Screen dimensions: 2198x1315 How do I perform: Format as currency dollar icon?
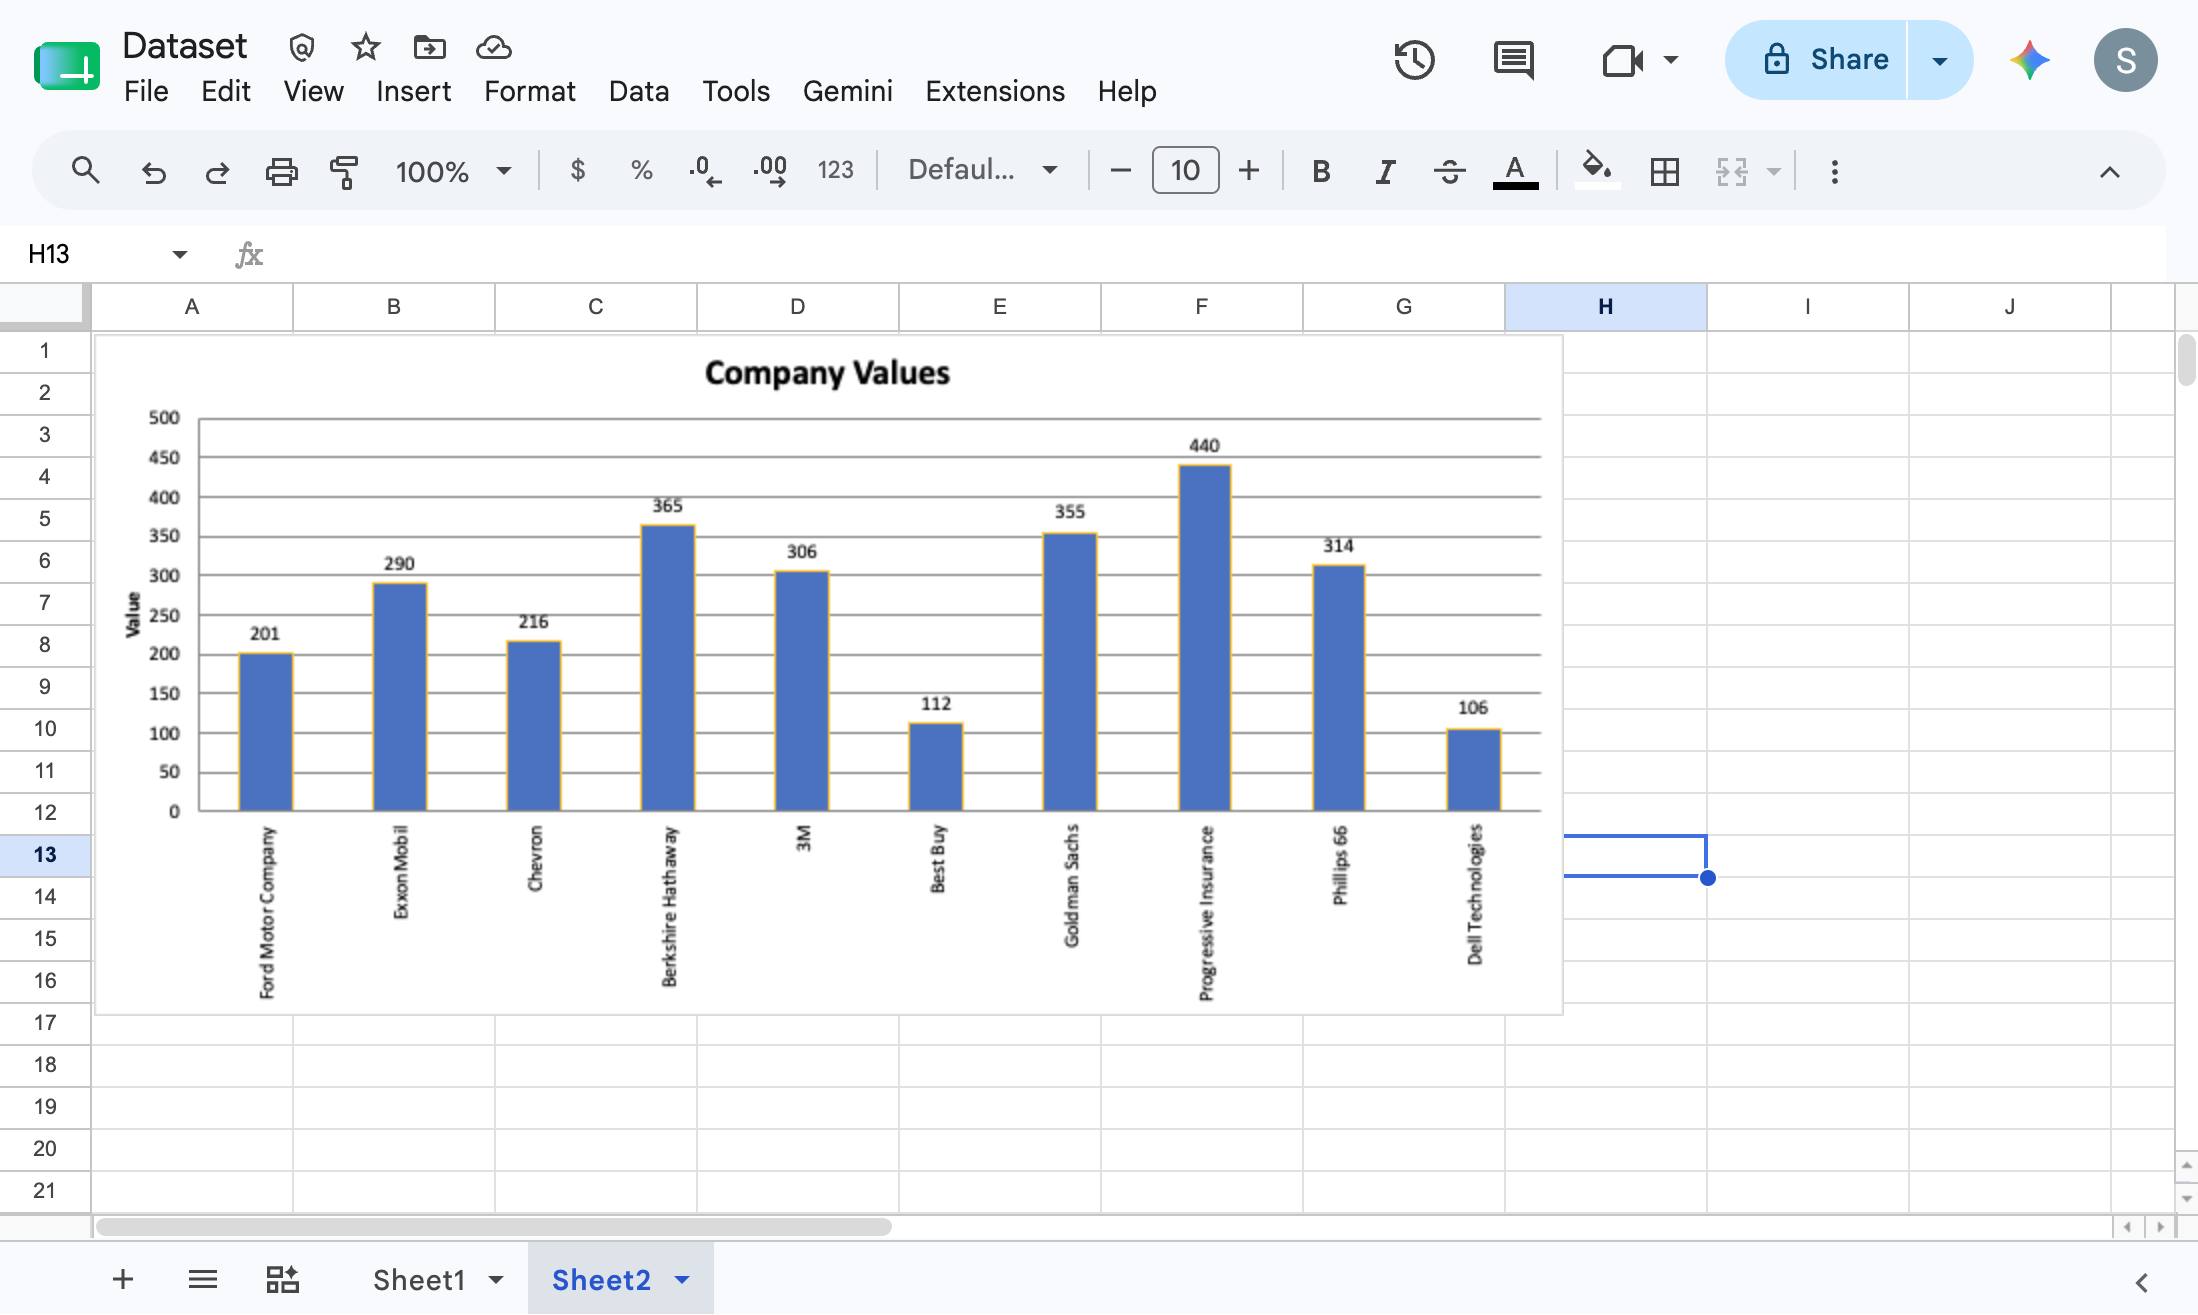tap(577, 171)
